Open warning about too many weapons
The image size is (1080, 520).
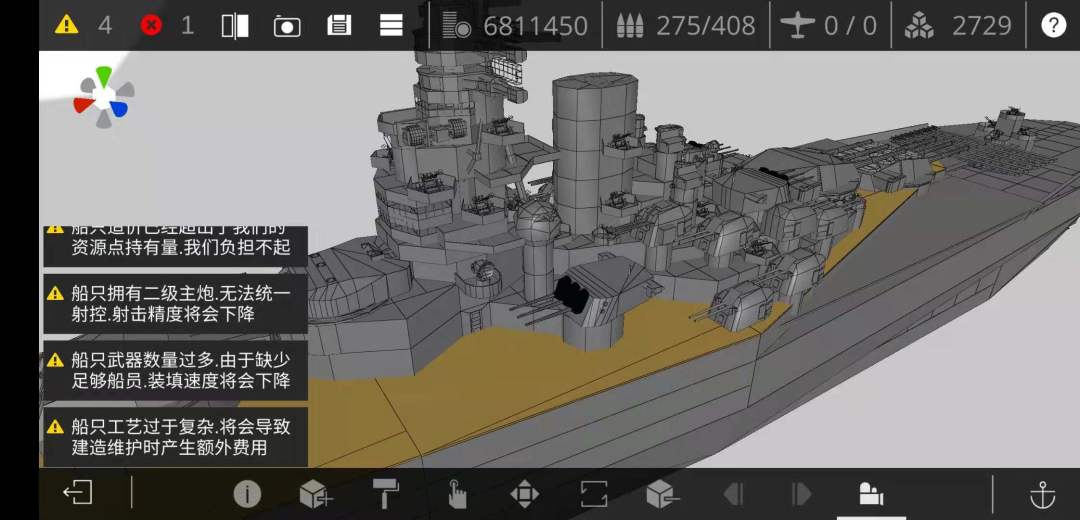point(176,370)
